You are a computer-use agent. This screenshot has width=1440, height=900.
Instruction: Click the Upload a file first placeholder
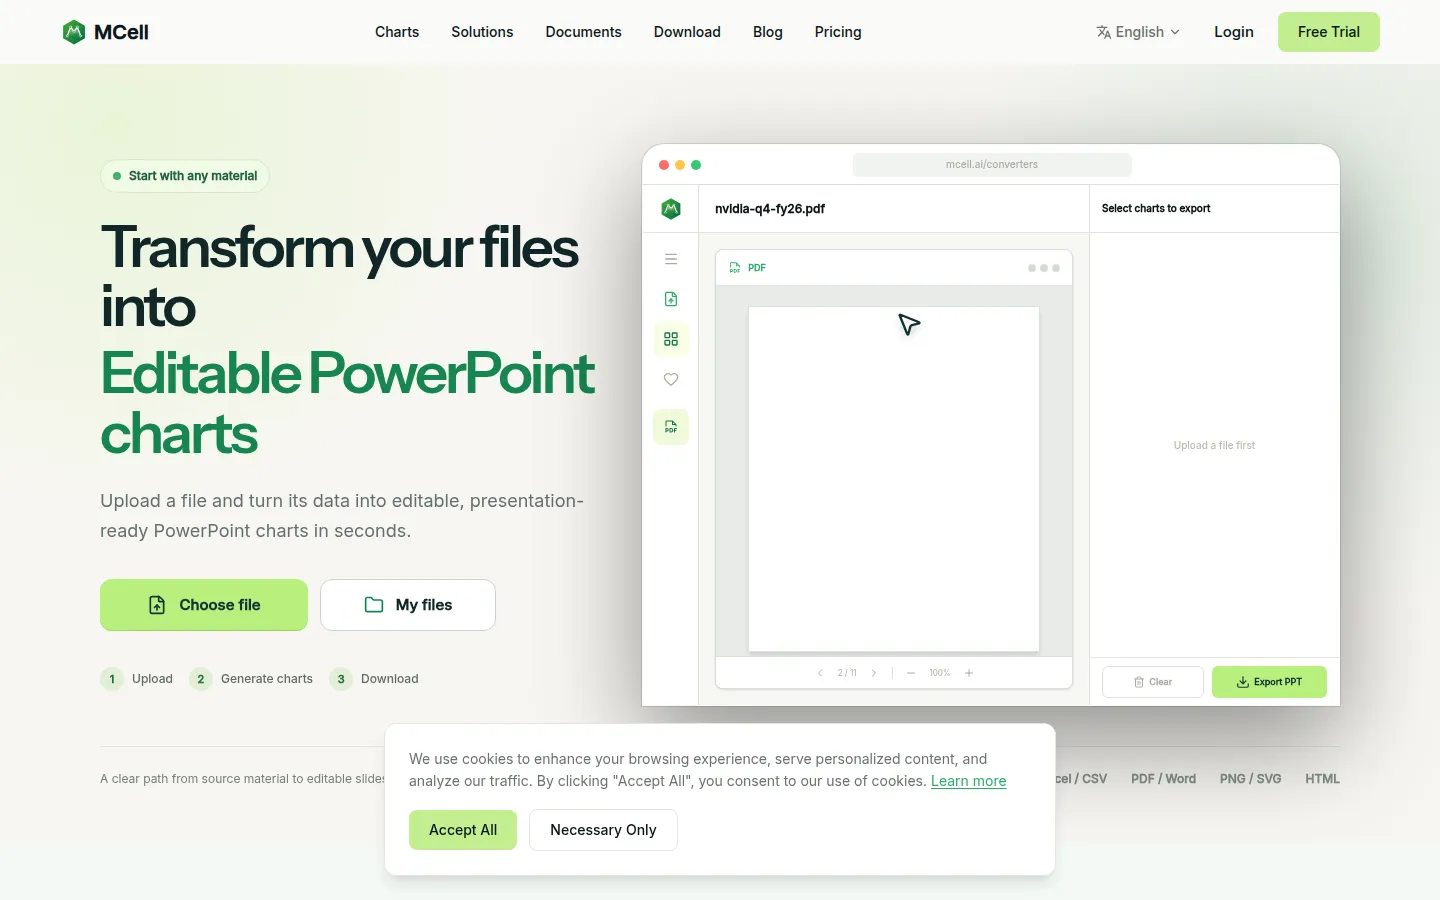tap(1214, 446)
